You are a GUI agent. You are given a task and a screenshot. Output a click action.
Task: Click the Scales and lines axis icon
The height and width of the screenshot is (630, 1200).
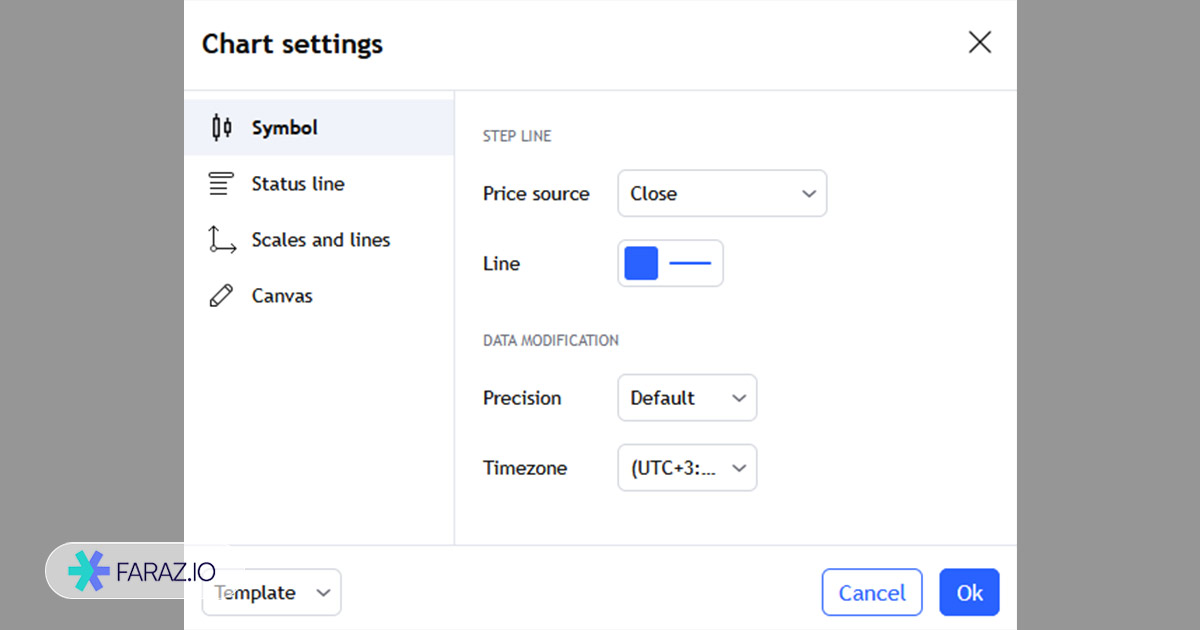tap(222, 240)
